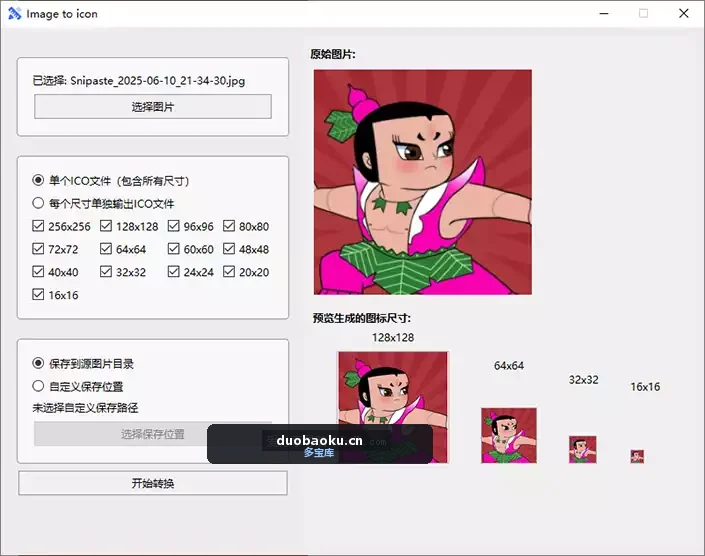Screen dimensions: 705x556
Task: Click the 16x16 preview thumbnail
Action: click(x=637, y=457)
